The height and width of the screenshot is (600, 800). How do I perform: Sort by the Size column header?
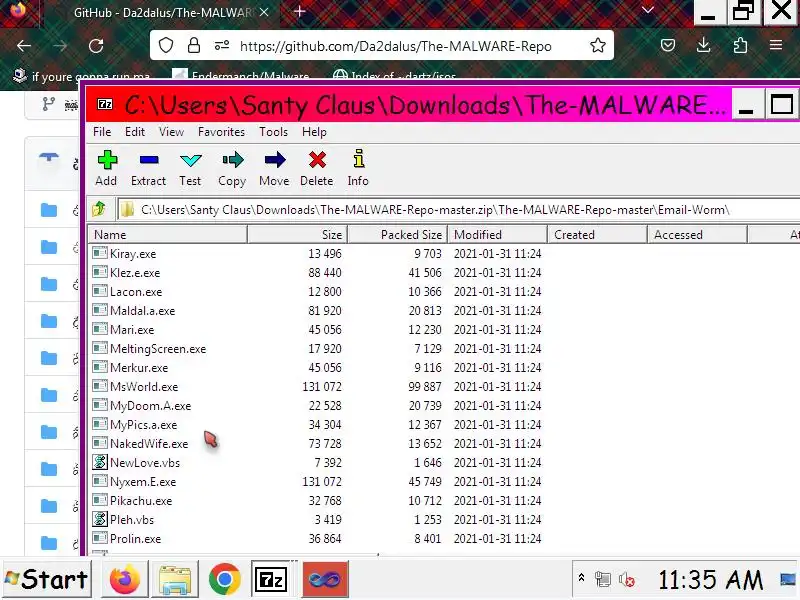[297, 235]
